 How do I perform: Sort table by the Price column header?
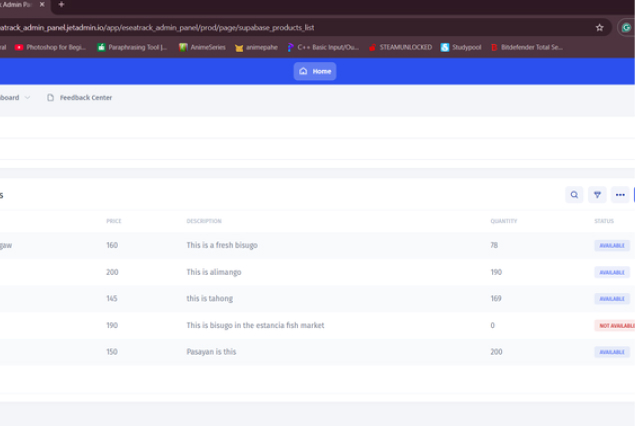pos(113,221)
